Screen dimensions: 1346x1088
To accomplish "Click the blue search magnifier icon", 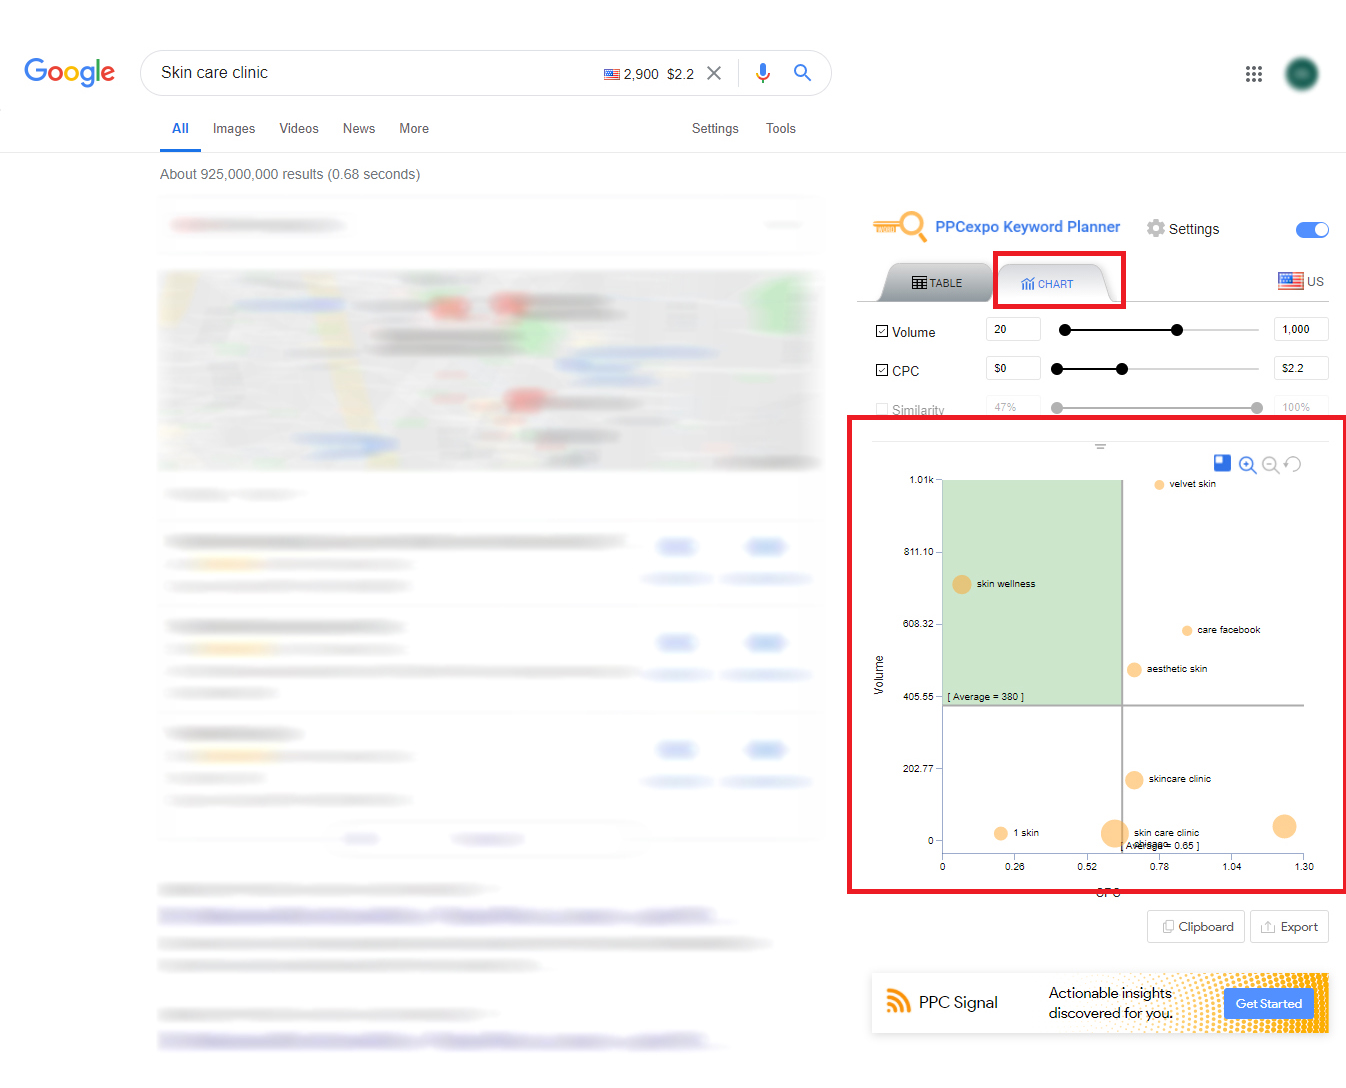I will coord(802,73).
